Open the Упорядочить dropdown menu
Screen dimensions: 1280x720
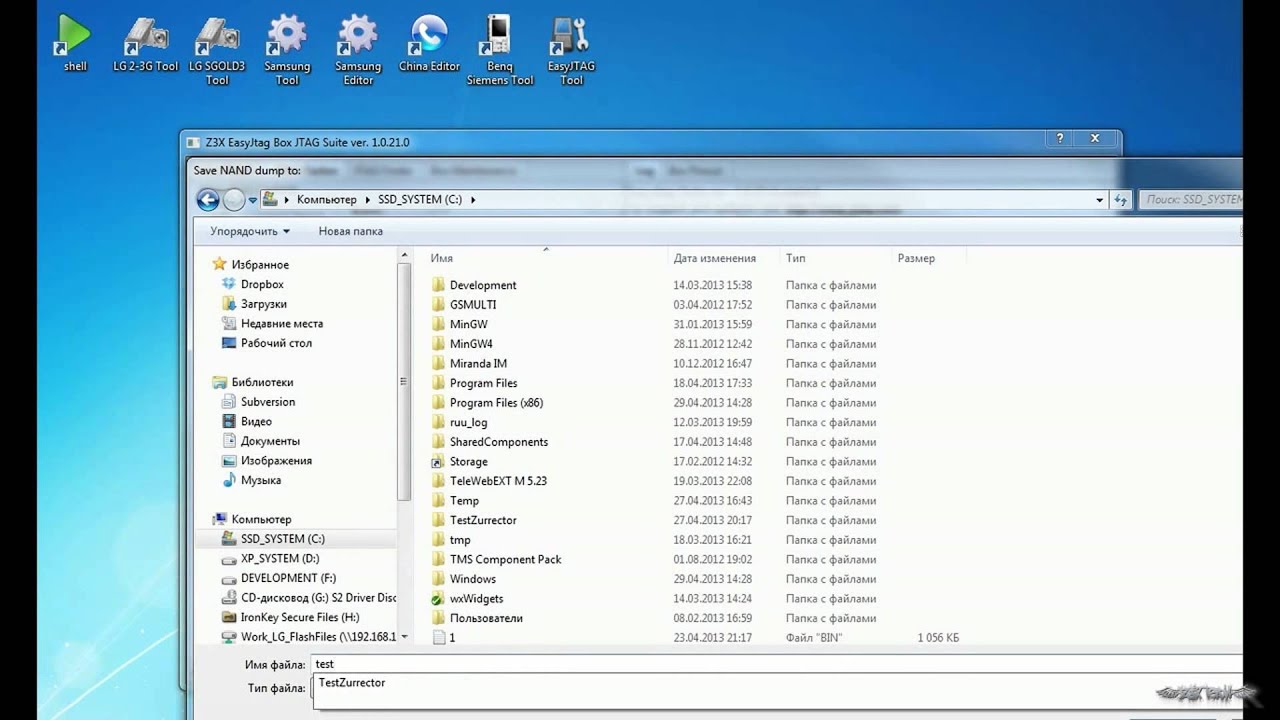[x=249, y=231]
